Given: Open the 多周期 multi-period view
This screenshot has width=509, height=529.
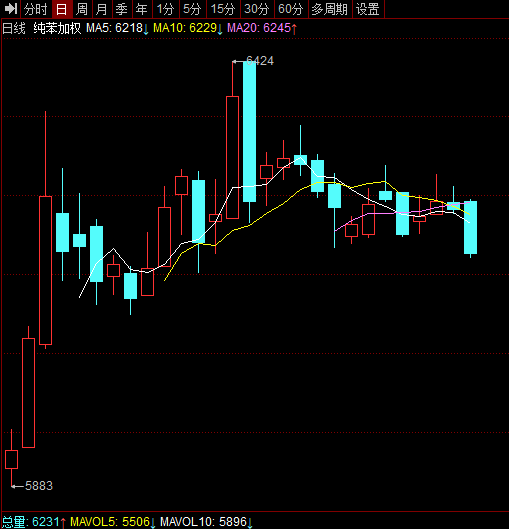Looking at the screenshot, I should [330, 9].
